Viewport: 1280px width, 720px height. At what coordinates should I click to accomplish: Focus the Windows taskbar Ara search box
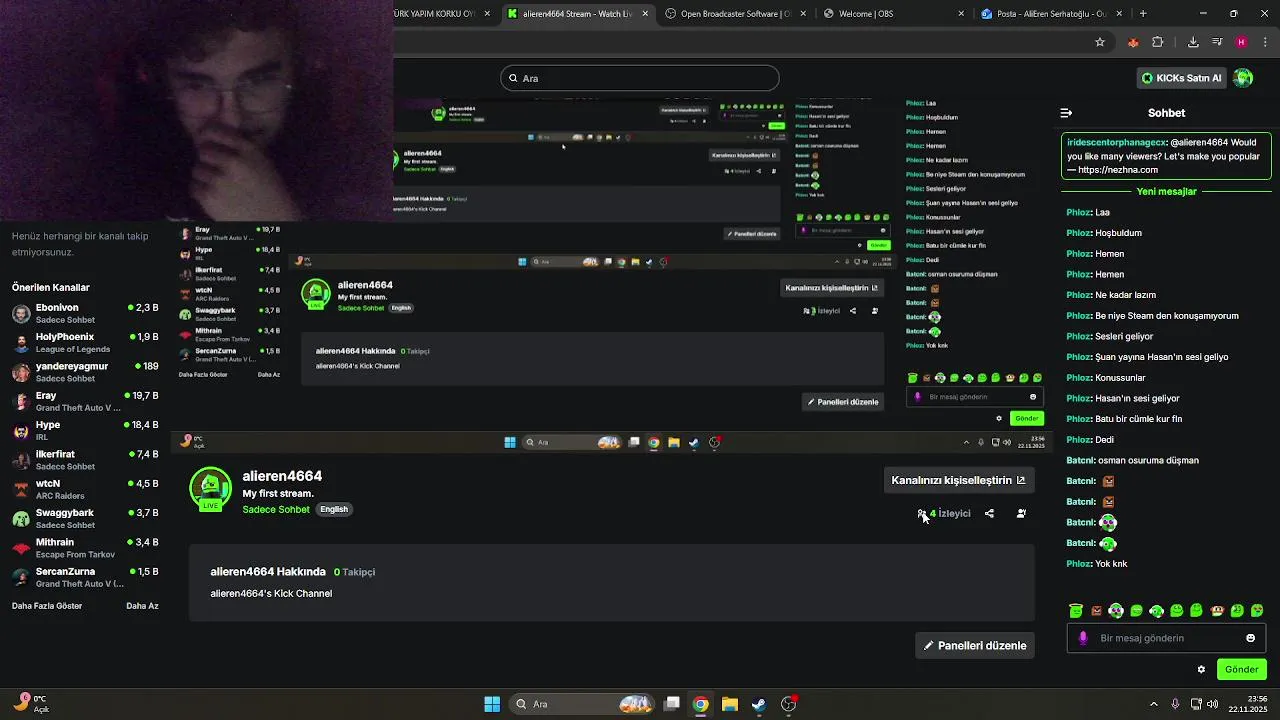click(x=584, y=704)
